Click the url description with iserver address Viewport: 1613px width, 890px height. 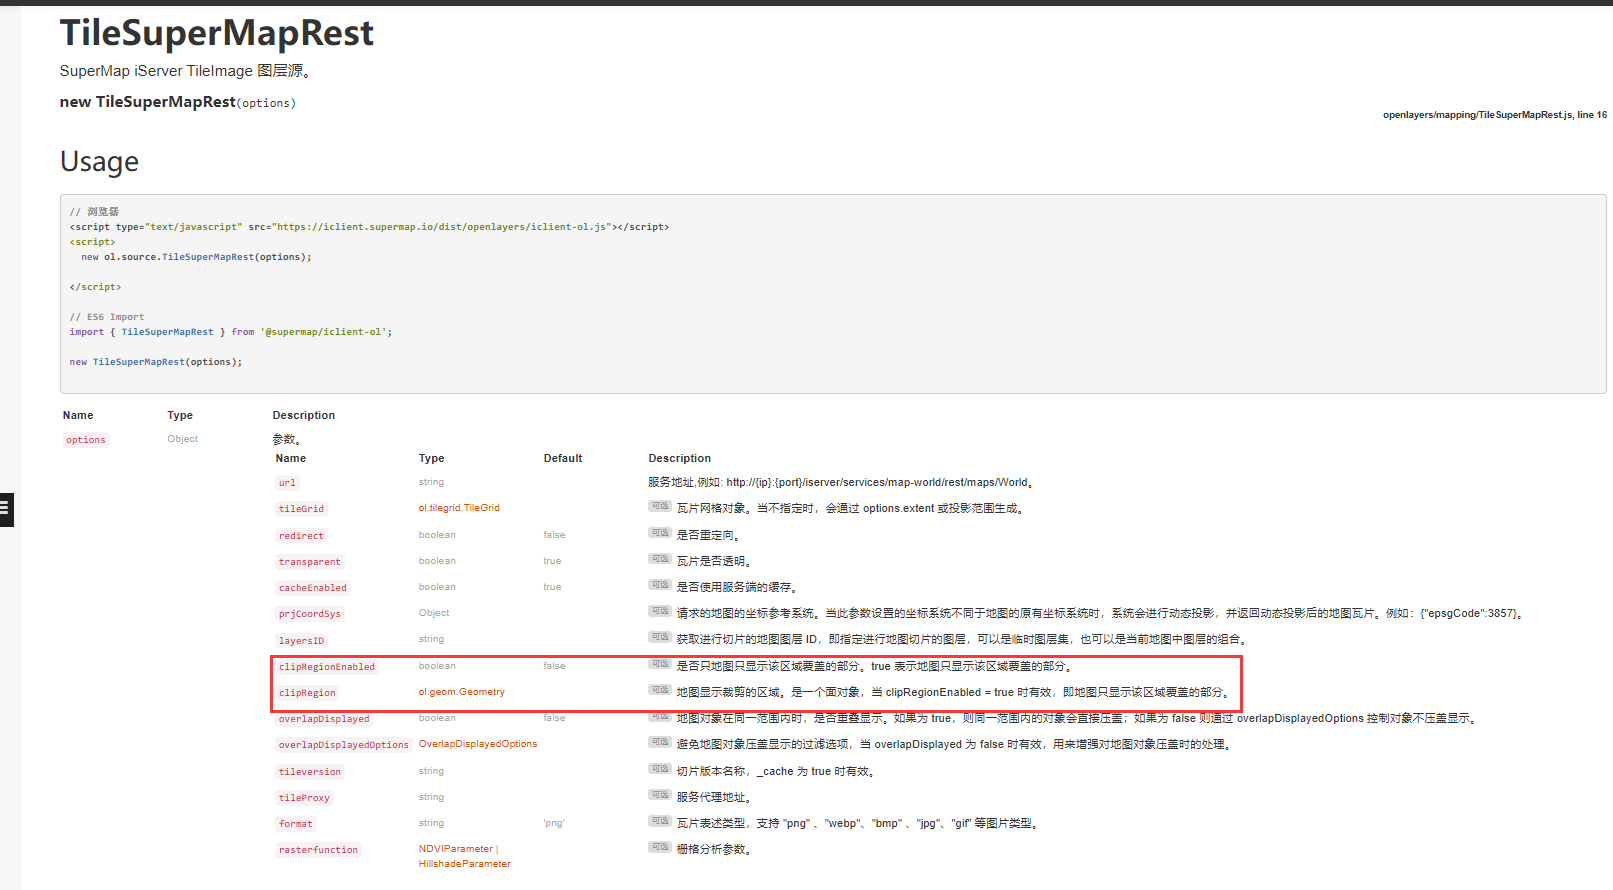click(x=841, y=482)
